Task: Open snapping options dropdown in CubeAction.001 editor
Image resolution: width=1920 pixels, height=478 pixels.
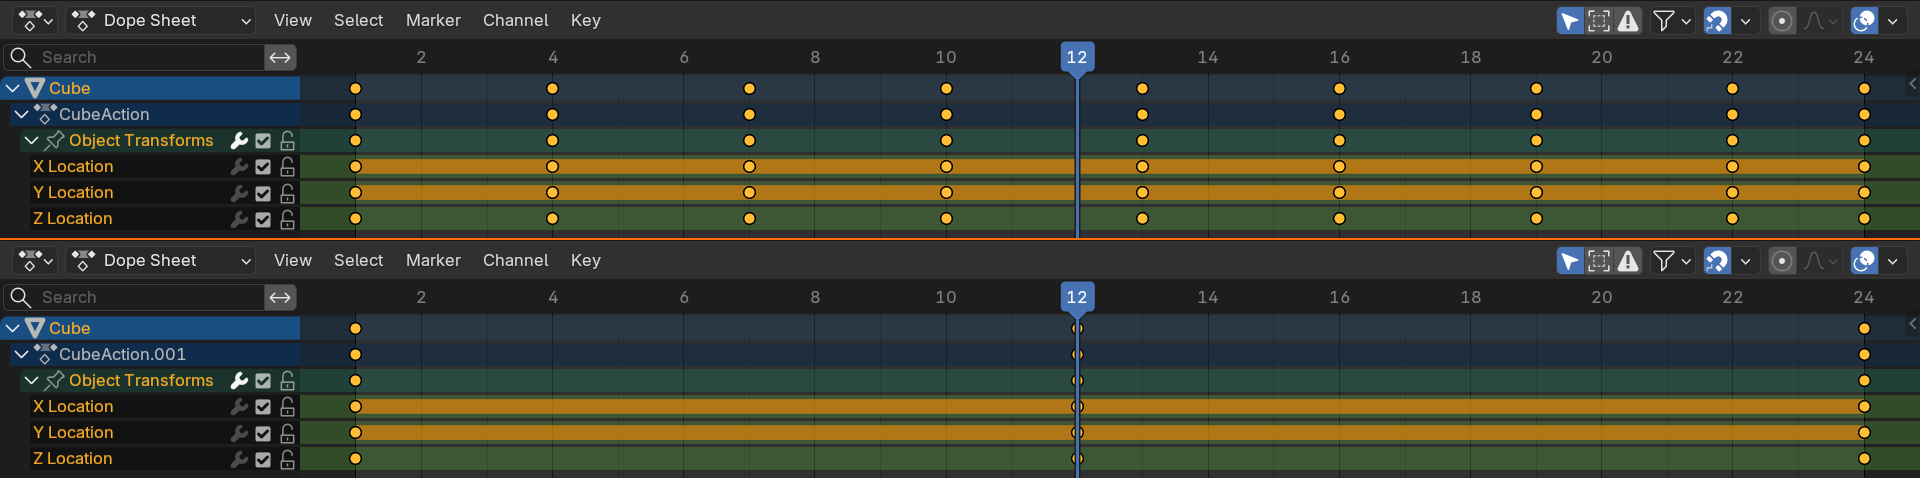Action: [x=1745, y=260]
